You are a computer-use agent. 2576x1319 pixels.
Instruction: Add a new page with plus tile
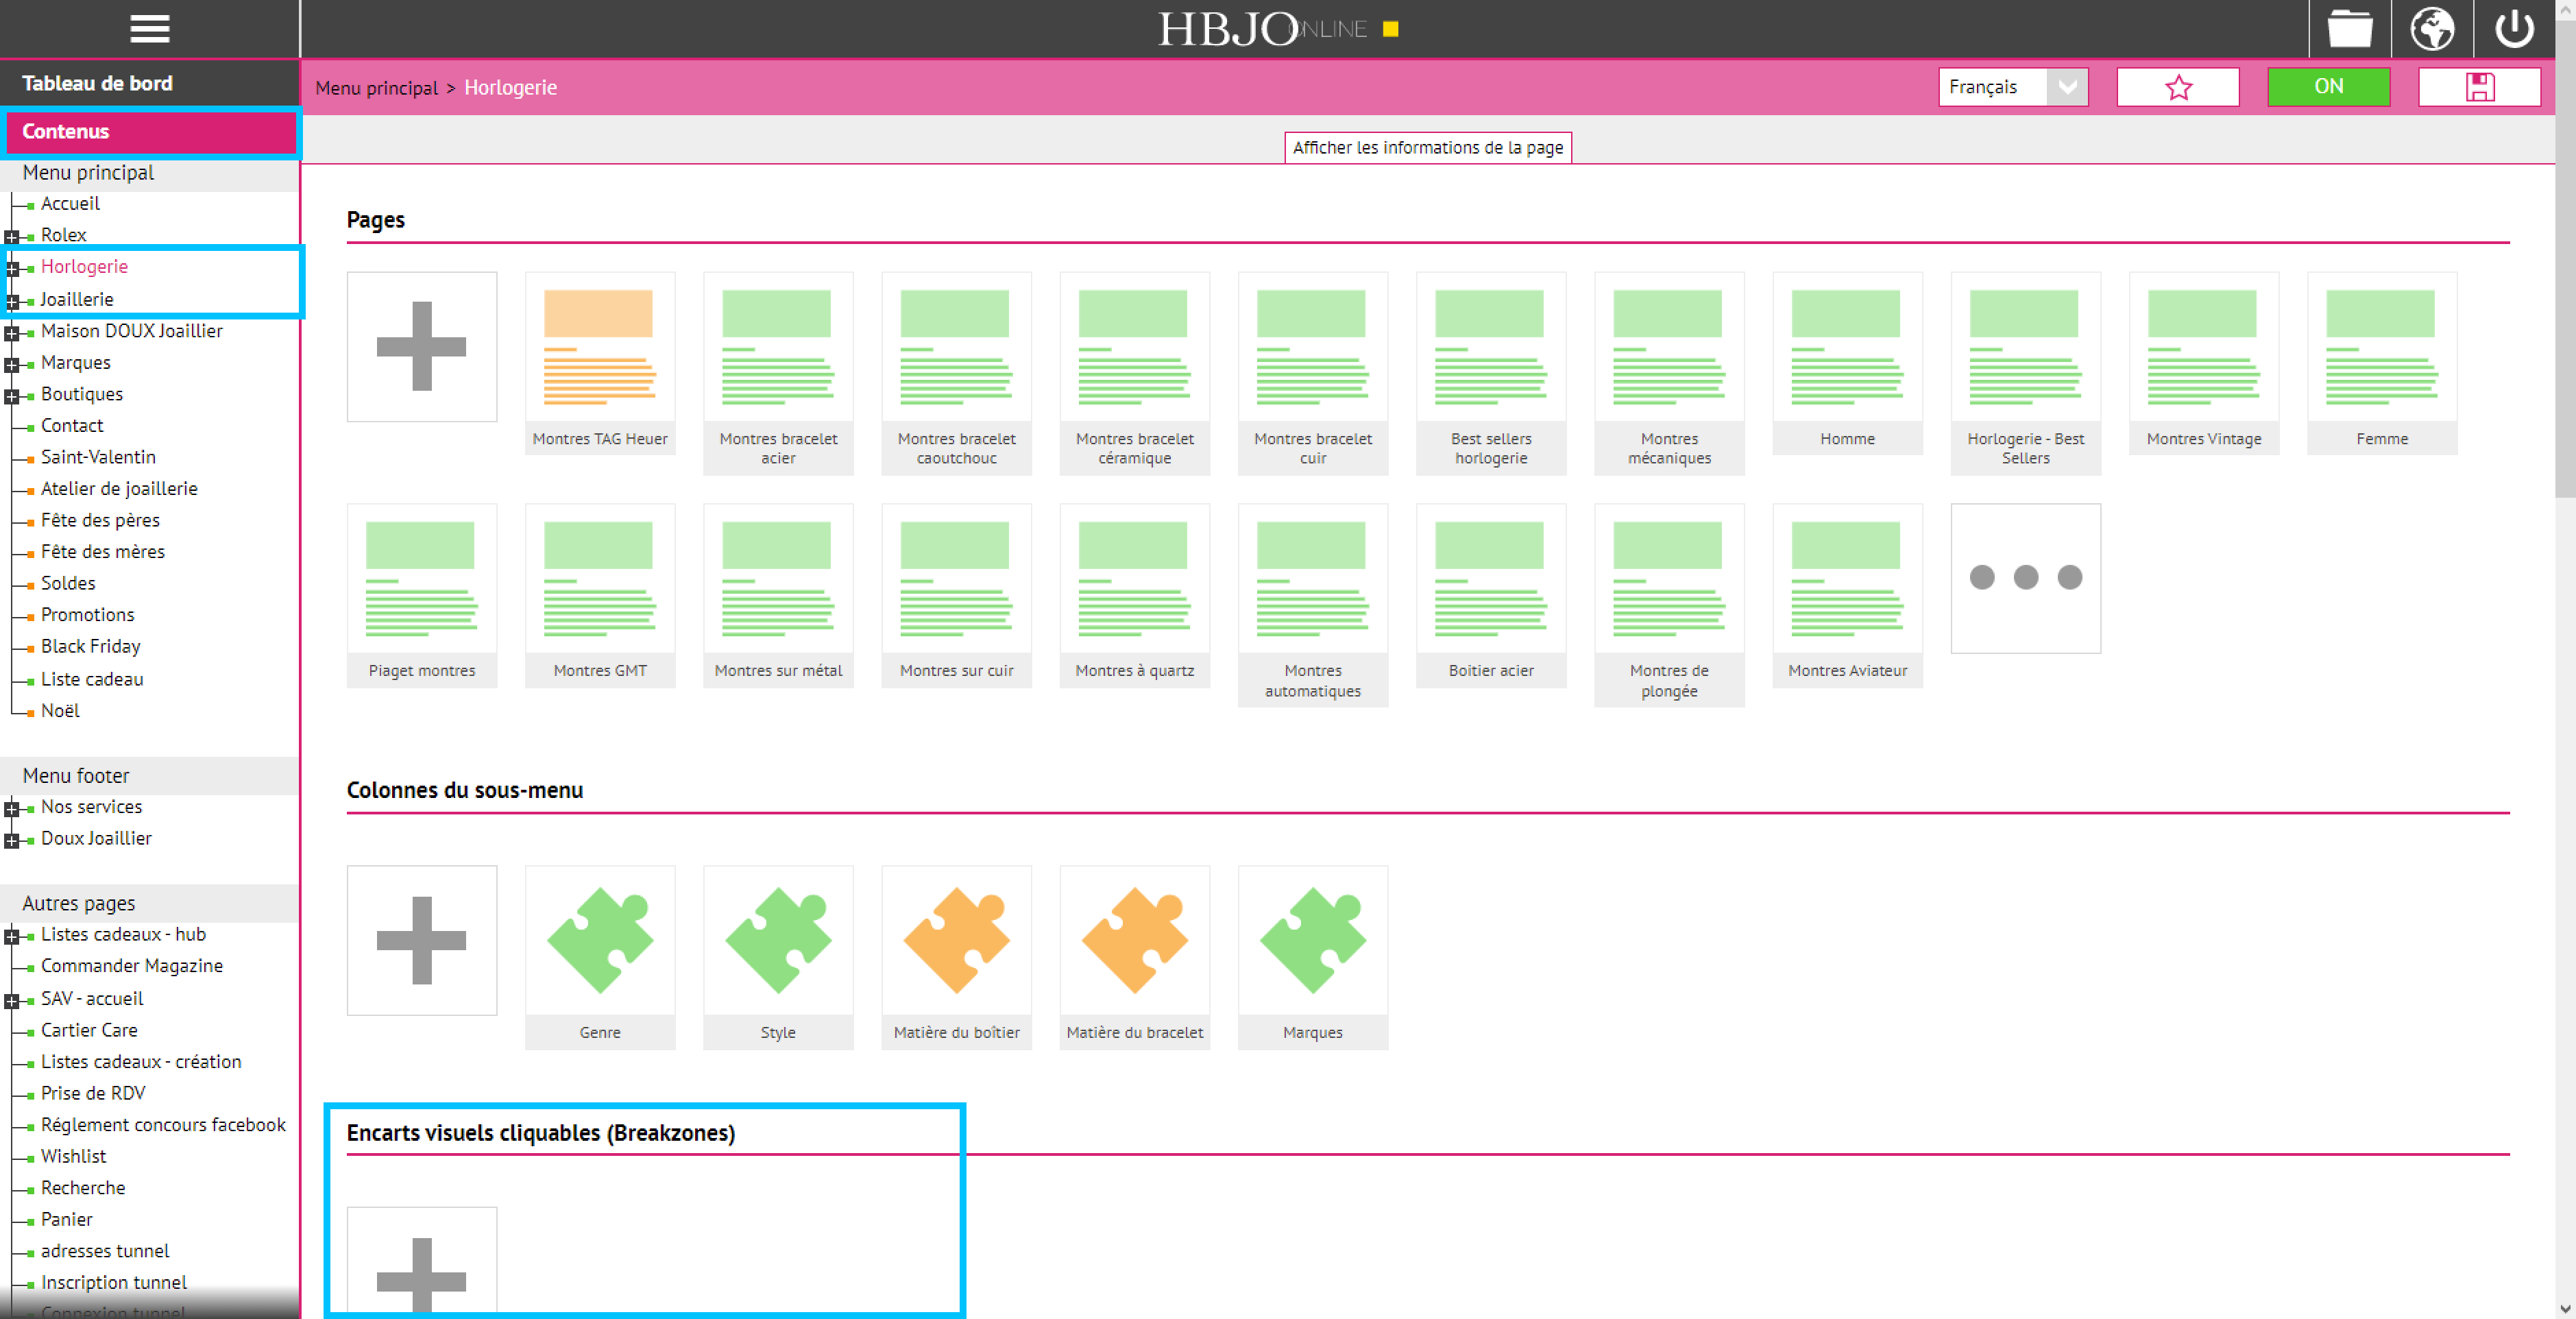coord(421,346)
